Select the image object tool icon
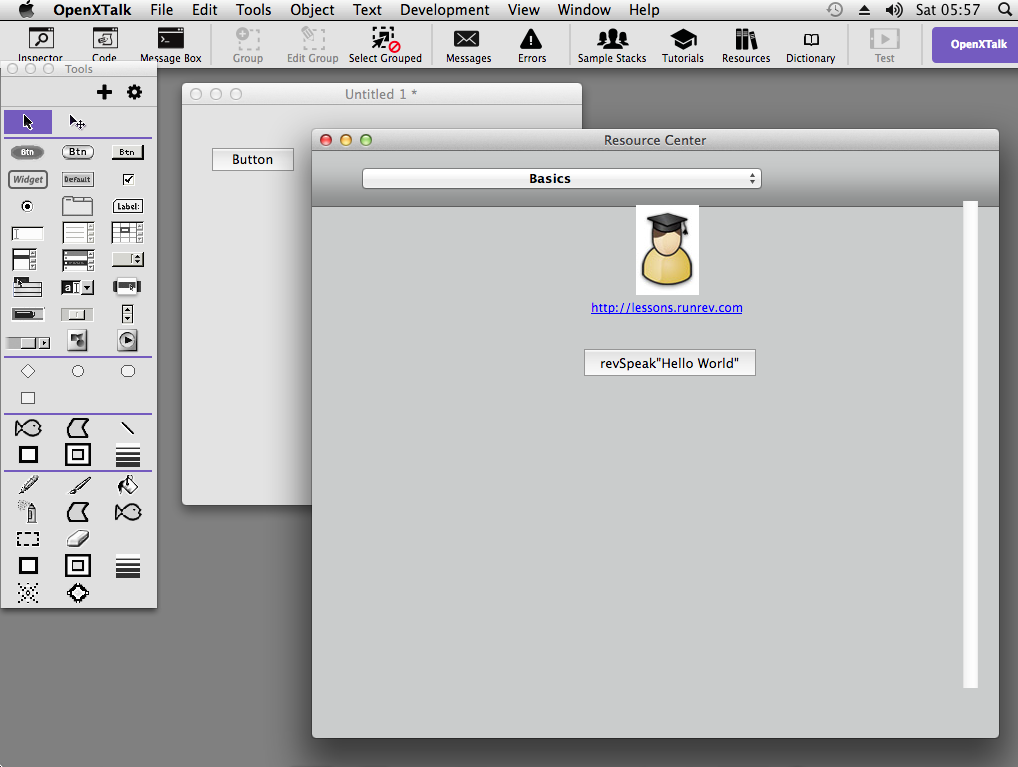Viewport: 1018px width, 767px height. pyautogui.click(x=77, y=340)
